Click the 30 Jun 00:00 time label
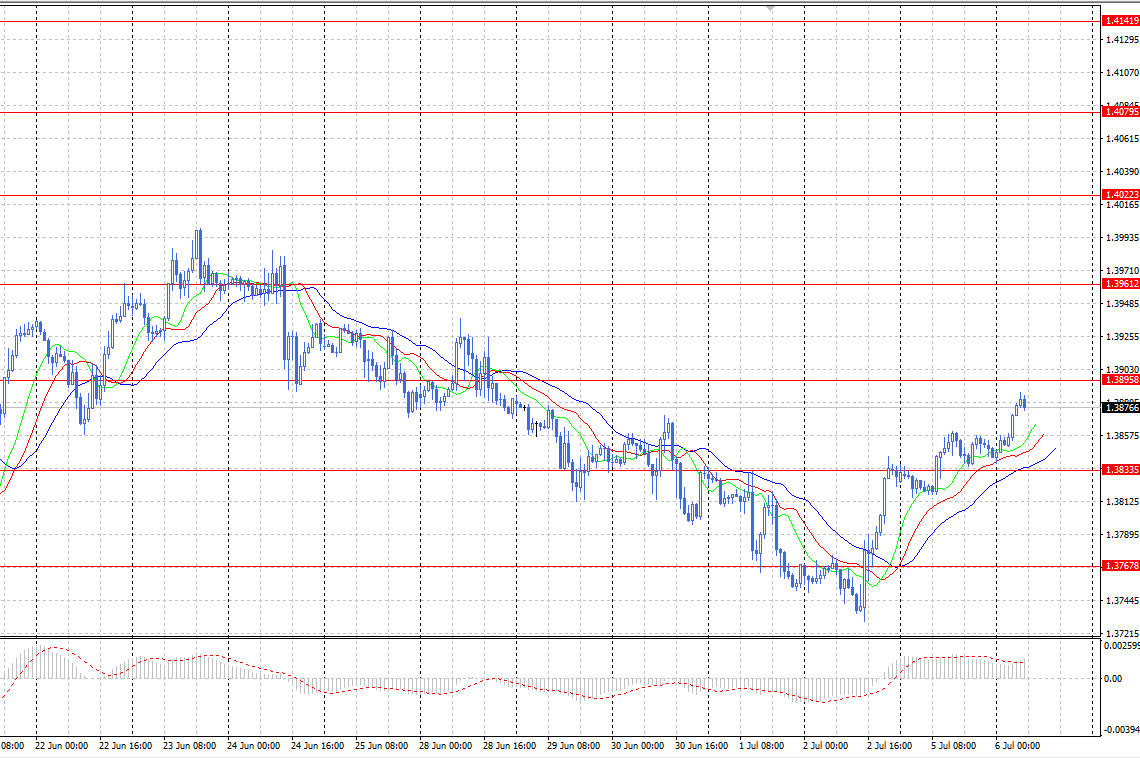Image resolution: width=1140 pixels, height=758 pixels. (638, 746)
